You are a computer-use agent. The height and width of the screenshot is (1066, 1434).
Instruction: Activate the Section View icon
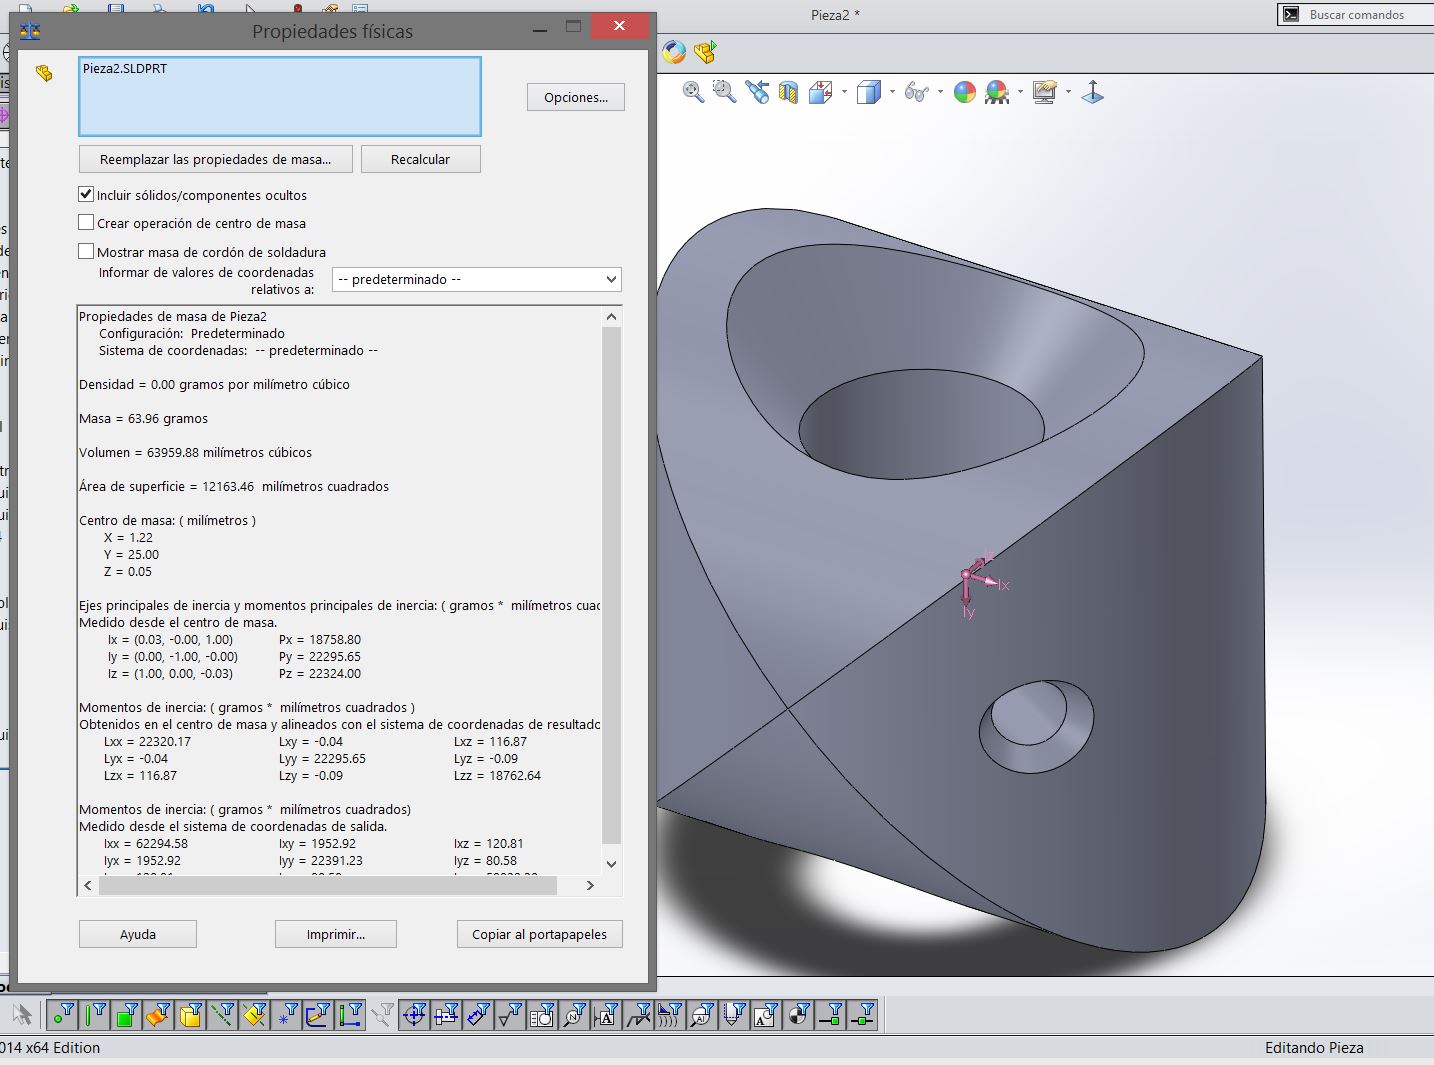[x=788, y=92]
